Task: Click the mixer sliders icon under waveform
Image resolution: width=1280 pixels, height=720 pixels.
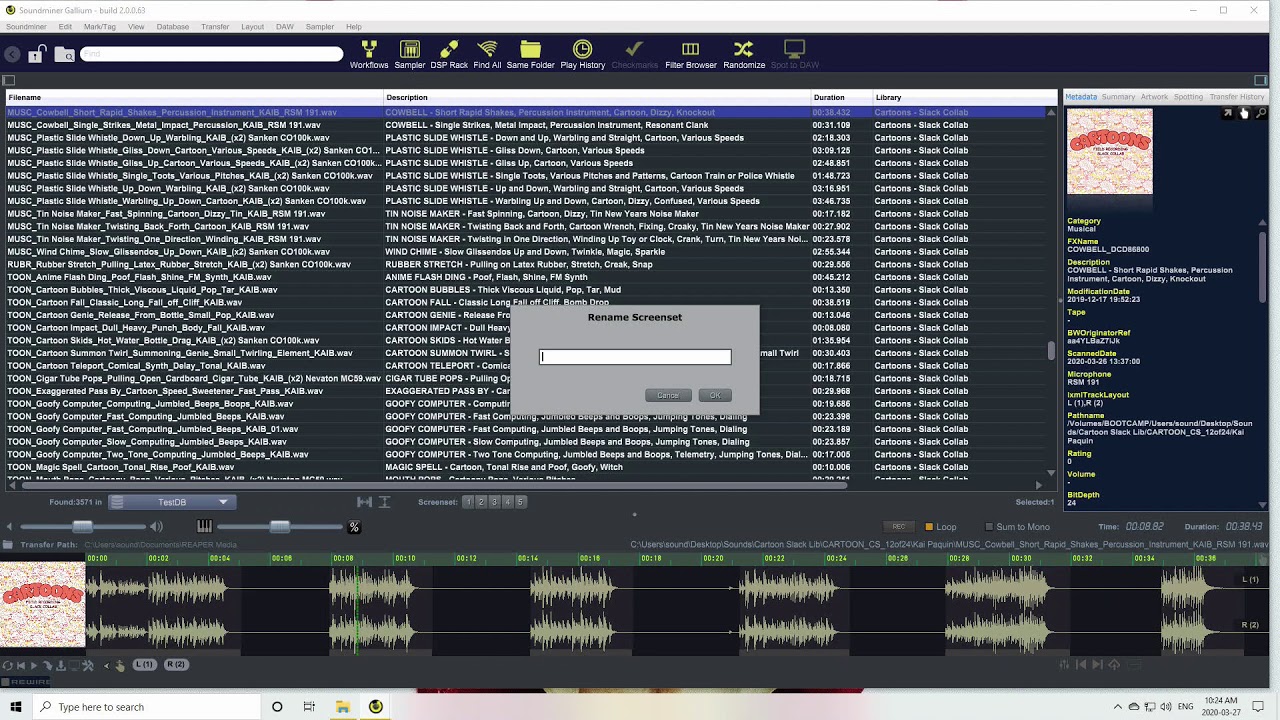Action: [x=1064, y=665]
